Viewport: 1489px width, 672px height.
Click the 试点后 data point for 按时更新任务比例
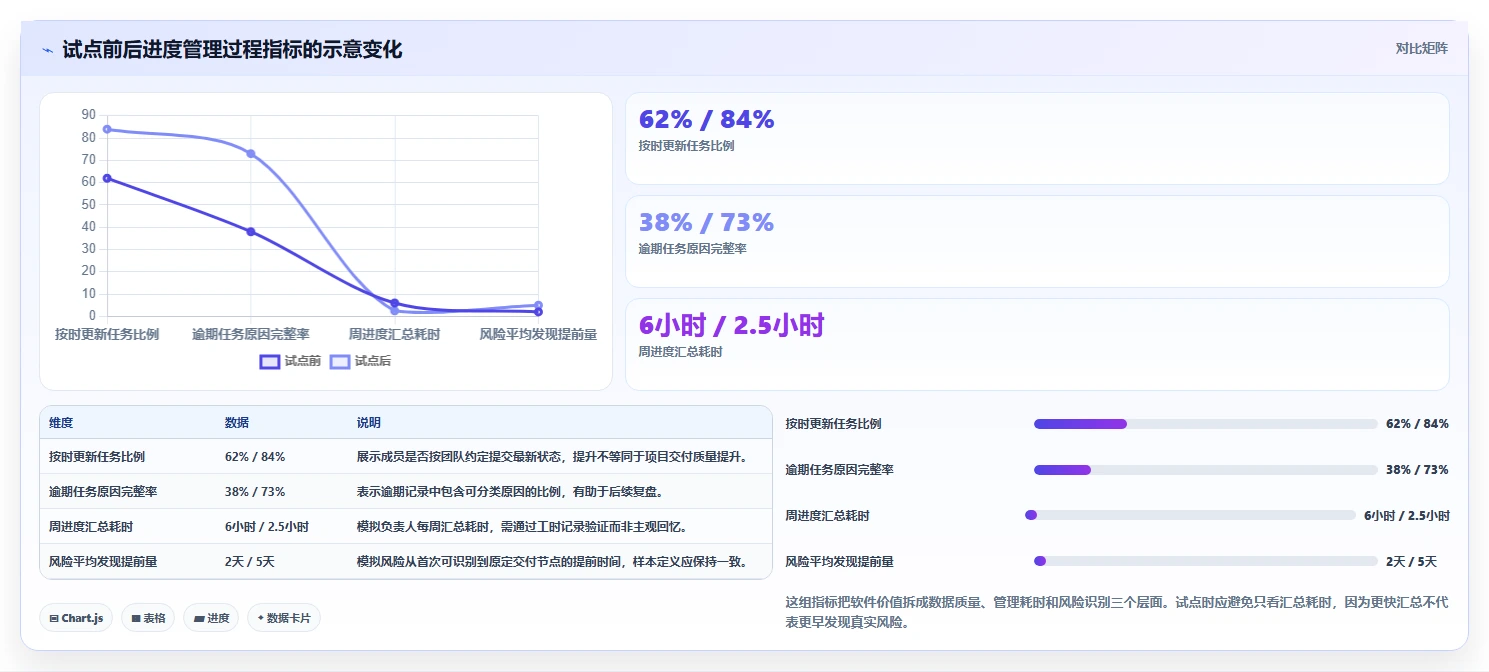107,129
